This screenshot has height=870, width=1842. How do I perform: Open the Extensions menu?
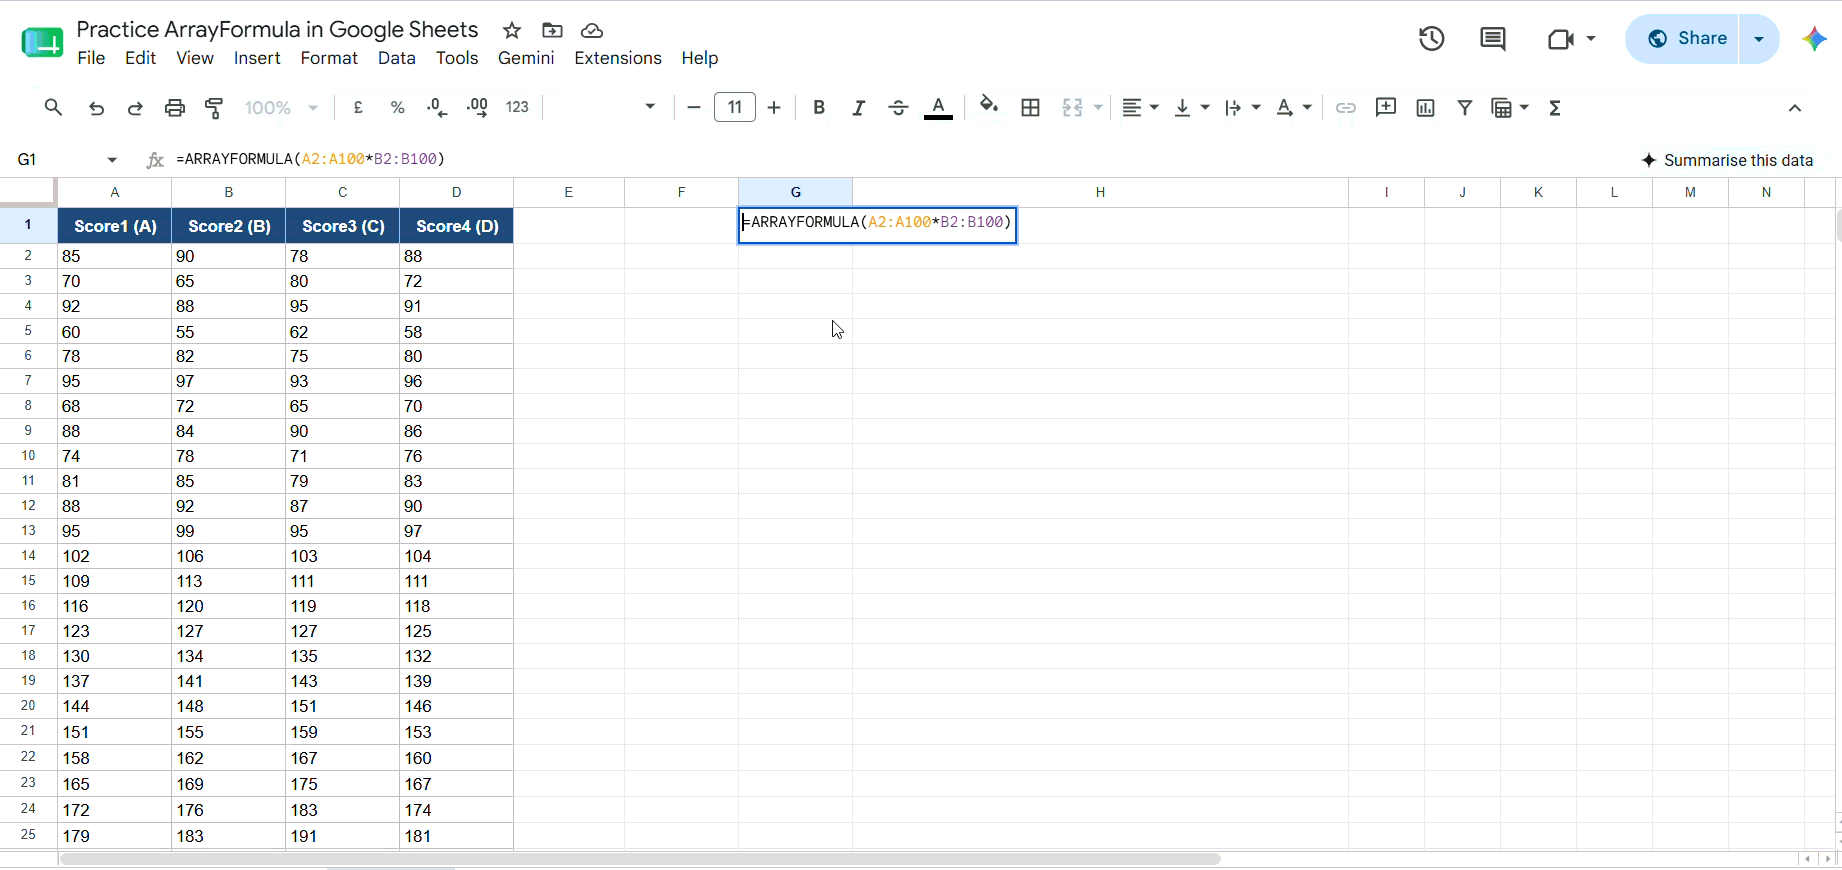[618, 58]
